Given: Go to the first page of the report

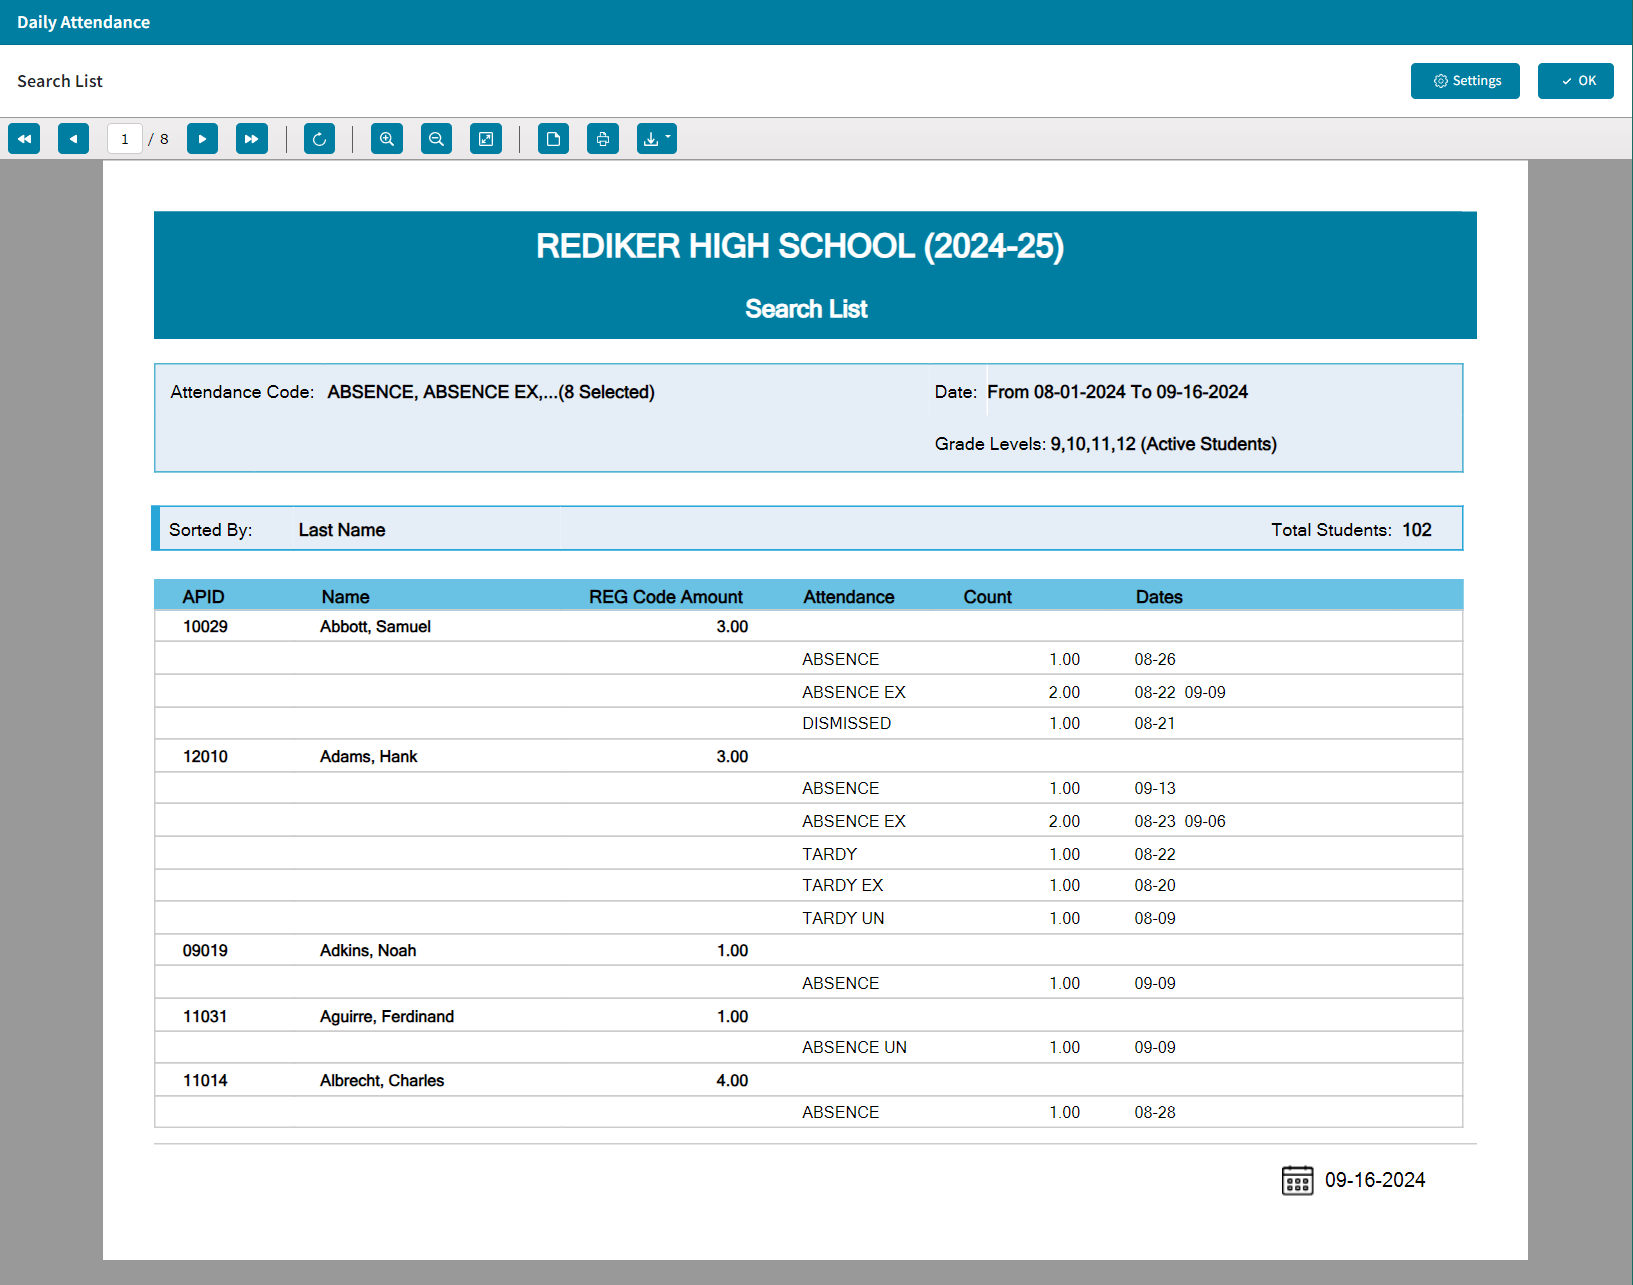Looking at the screenshot, I should coord(24,139).
